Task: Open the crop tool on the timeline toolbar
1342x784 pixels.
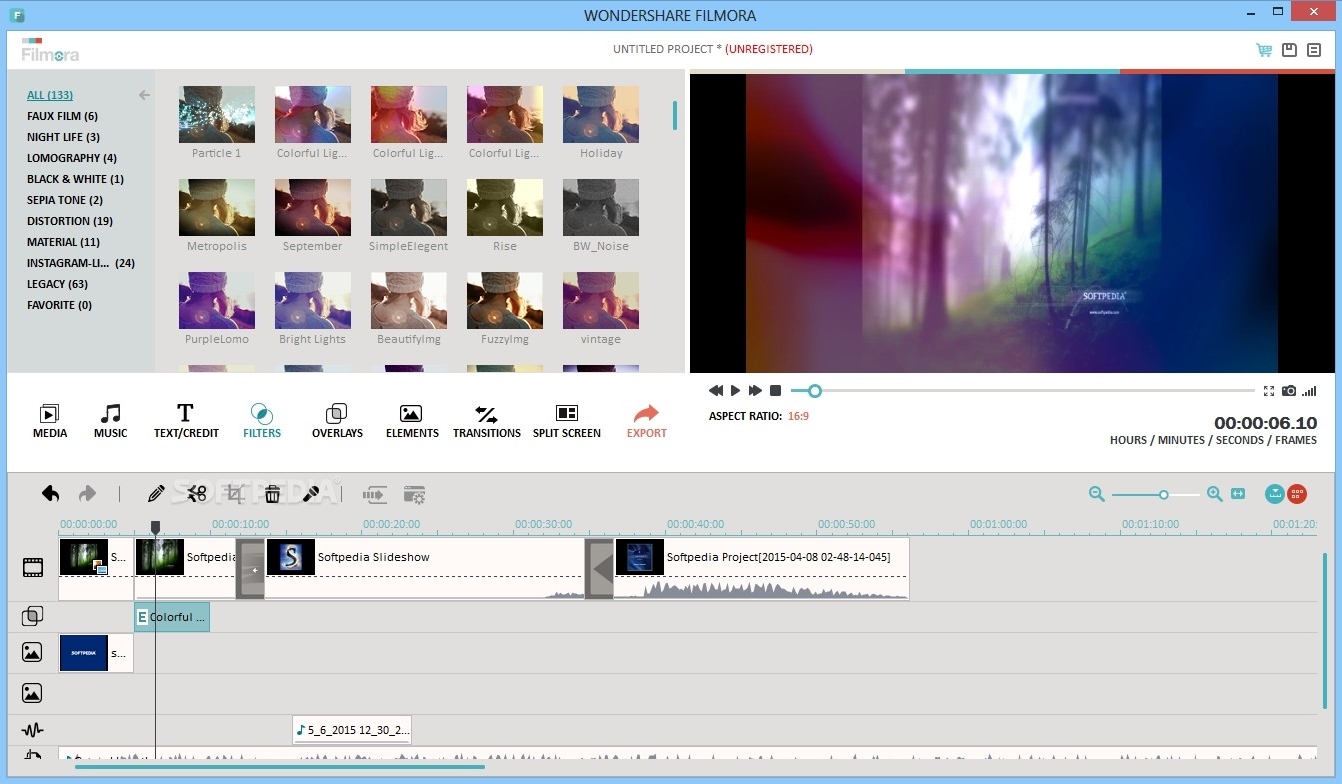Action: (235, 493)
